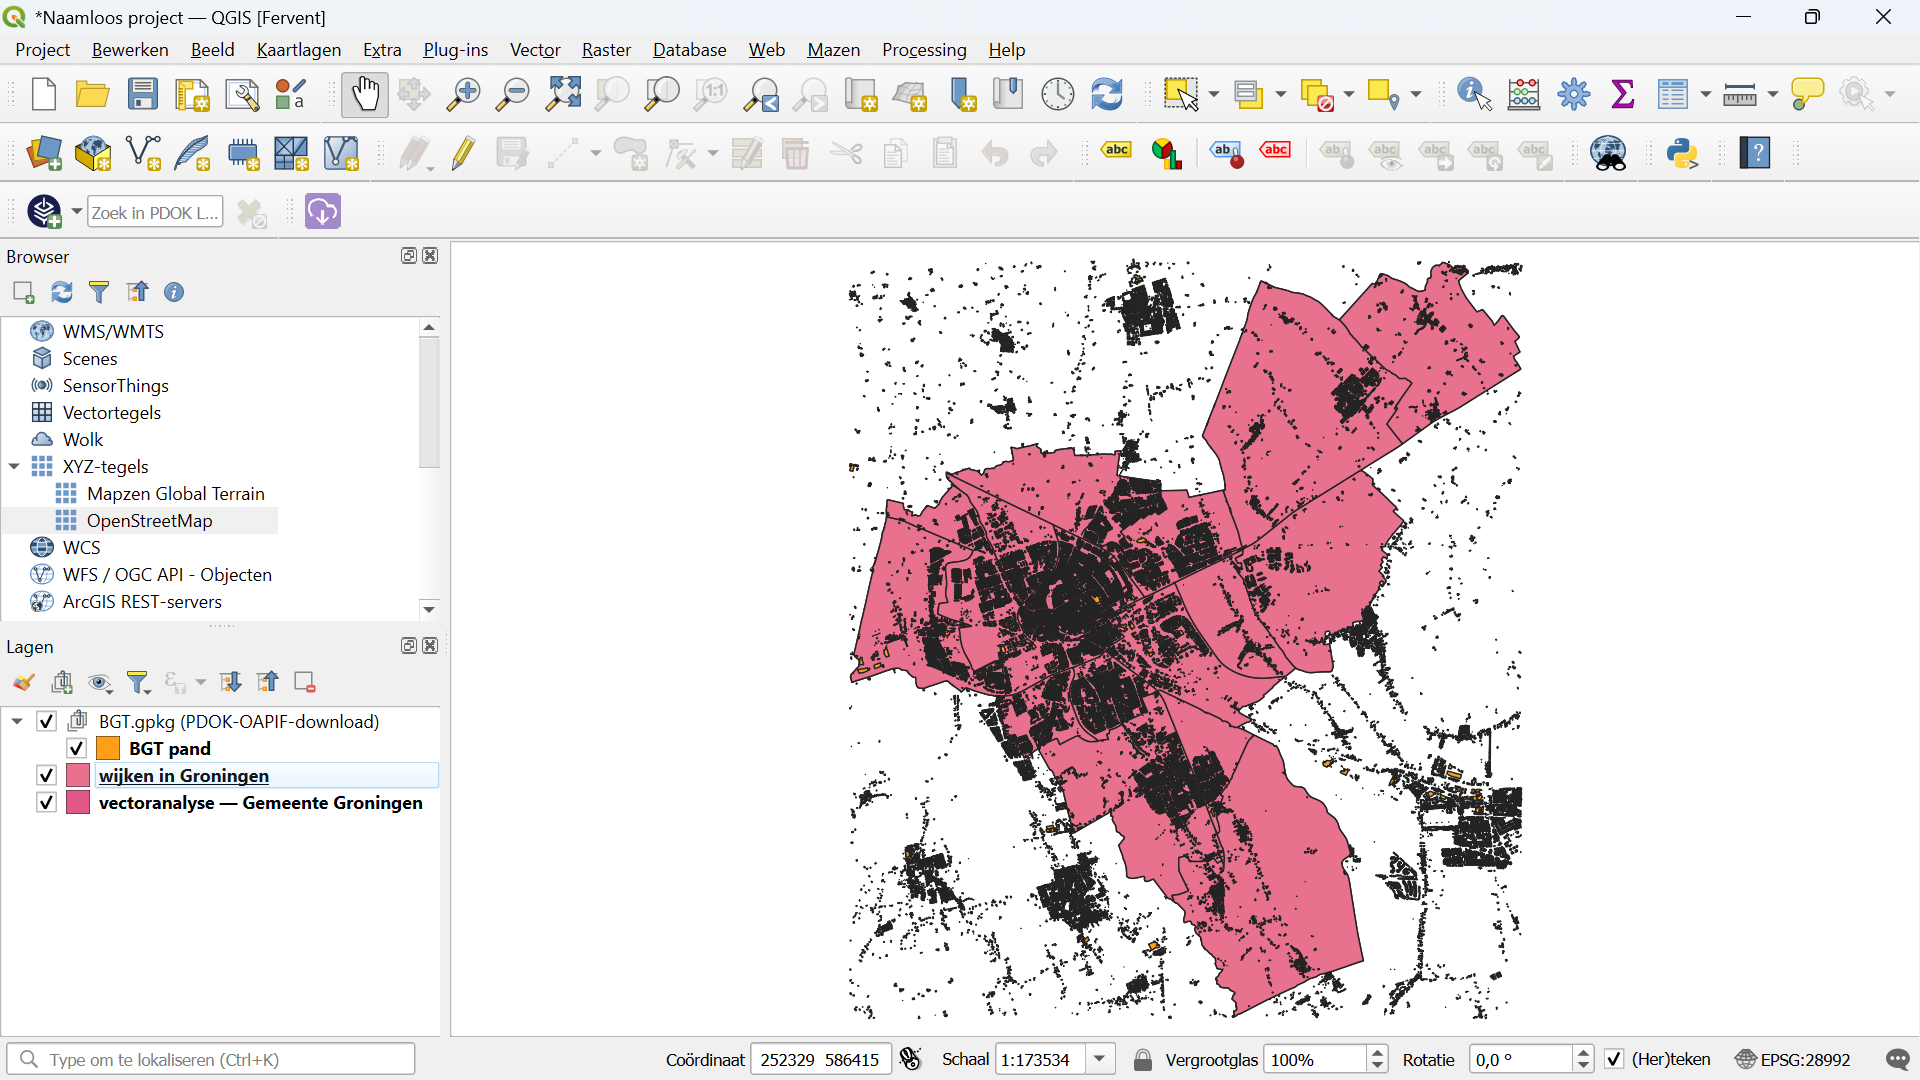Image resolution: width=1920 pixels, height=1080 pixels.
Task: Collapse the BGT.gpkg layer group
Action: pos(17,722)
